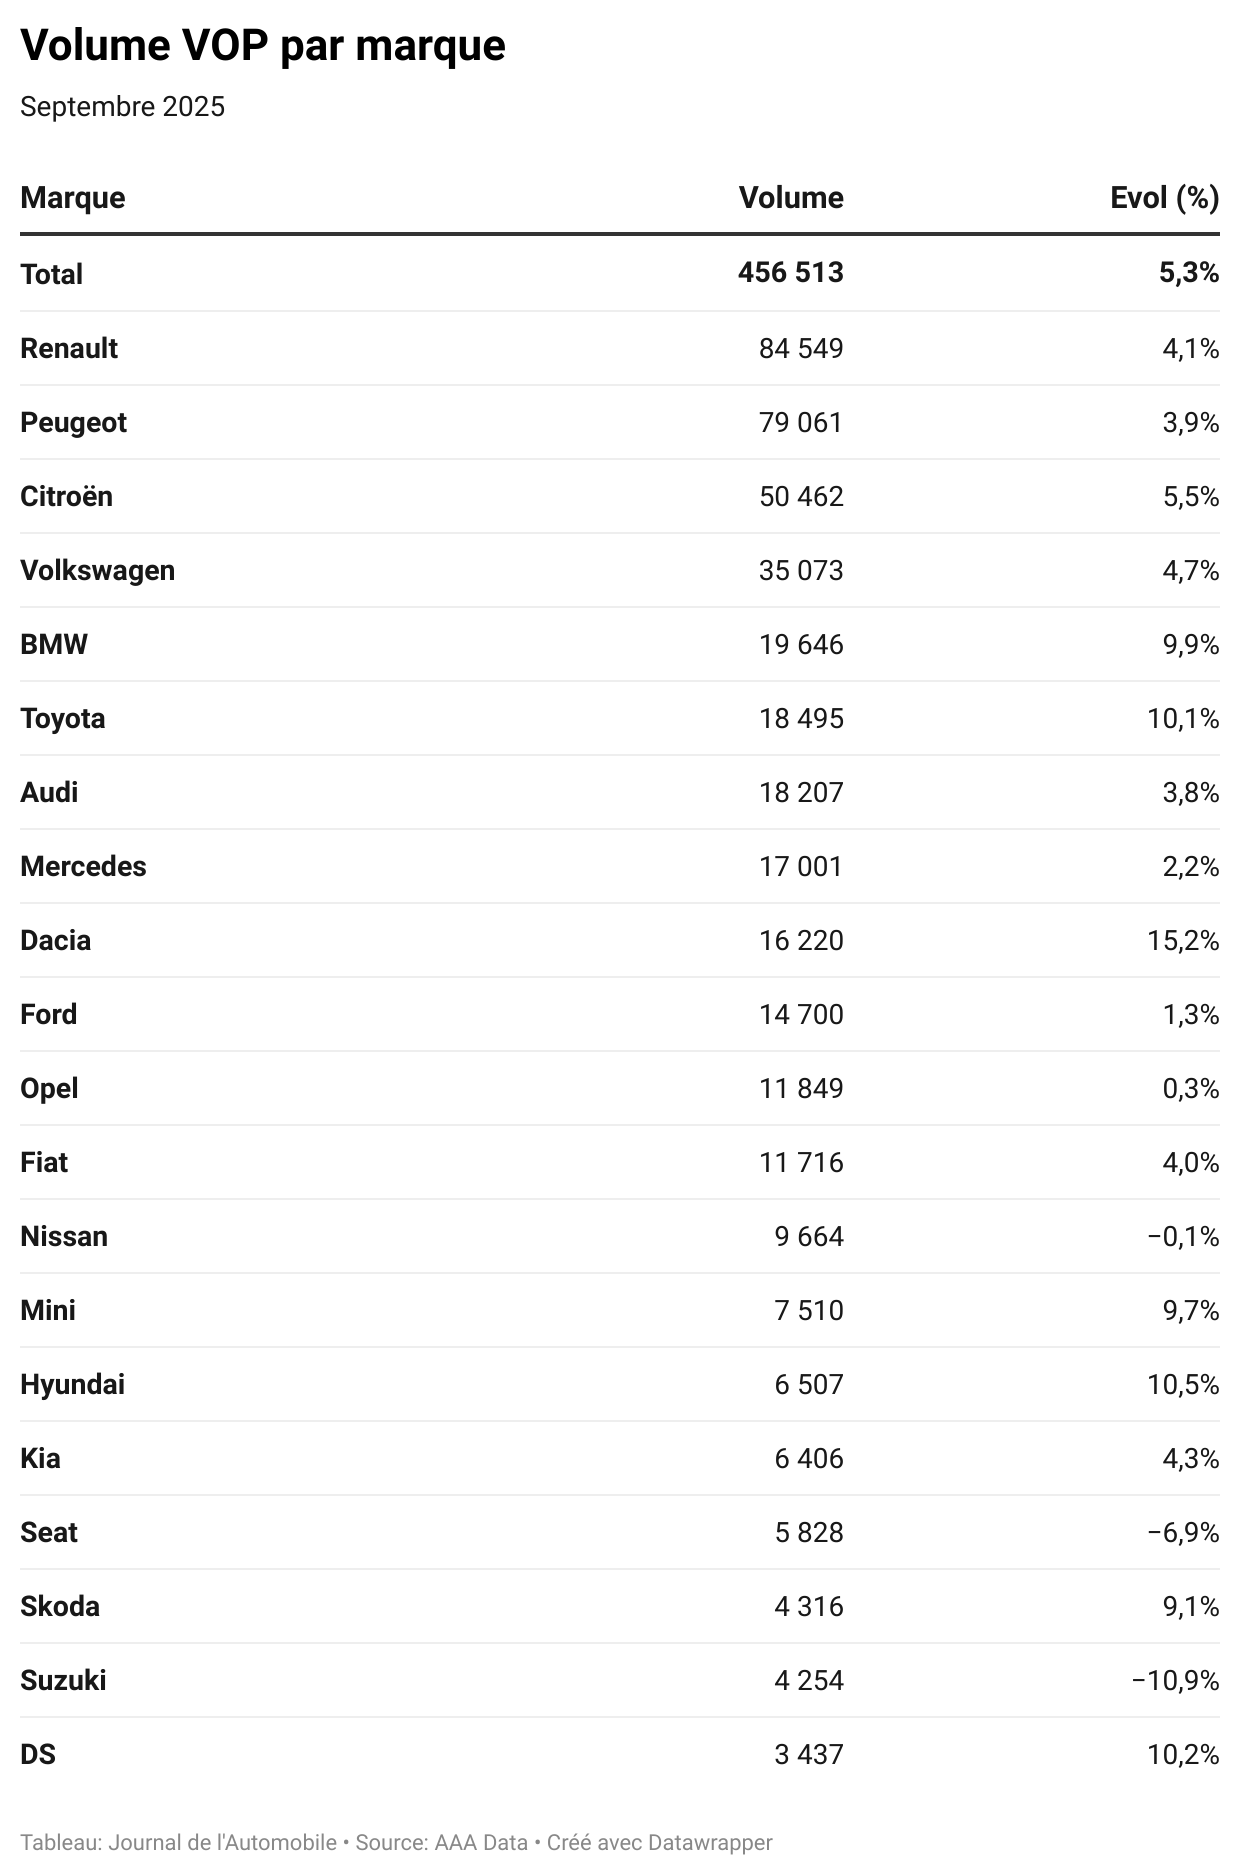Image resolution: width=1240 pixels, height=1876 pixels.
Task: Select the Hyundai brand name
Action: click(72, 1384)
